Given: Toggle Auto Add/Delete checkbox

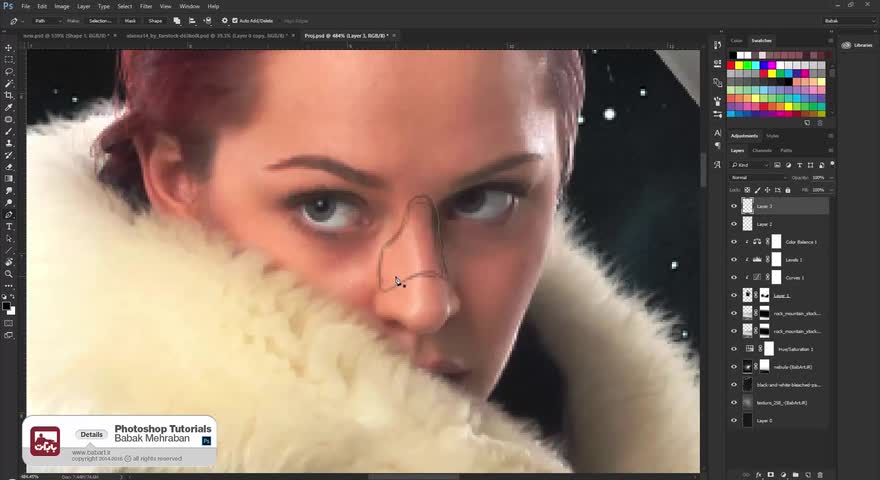Looking at the screenshot, I should (235, 21).
